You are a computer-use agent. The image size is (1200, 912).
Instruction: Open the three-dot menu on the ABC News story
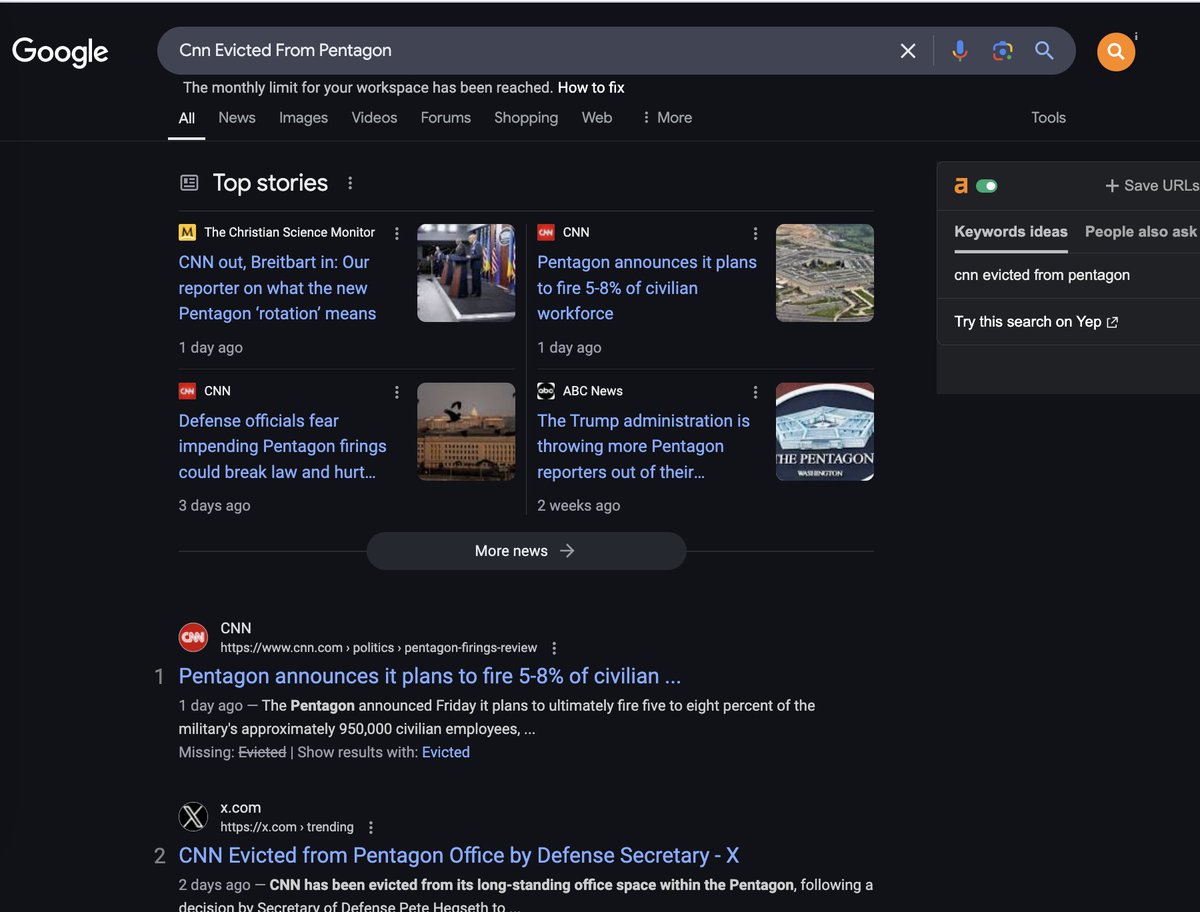point(755,391)
